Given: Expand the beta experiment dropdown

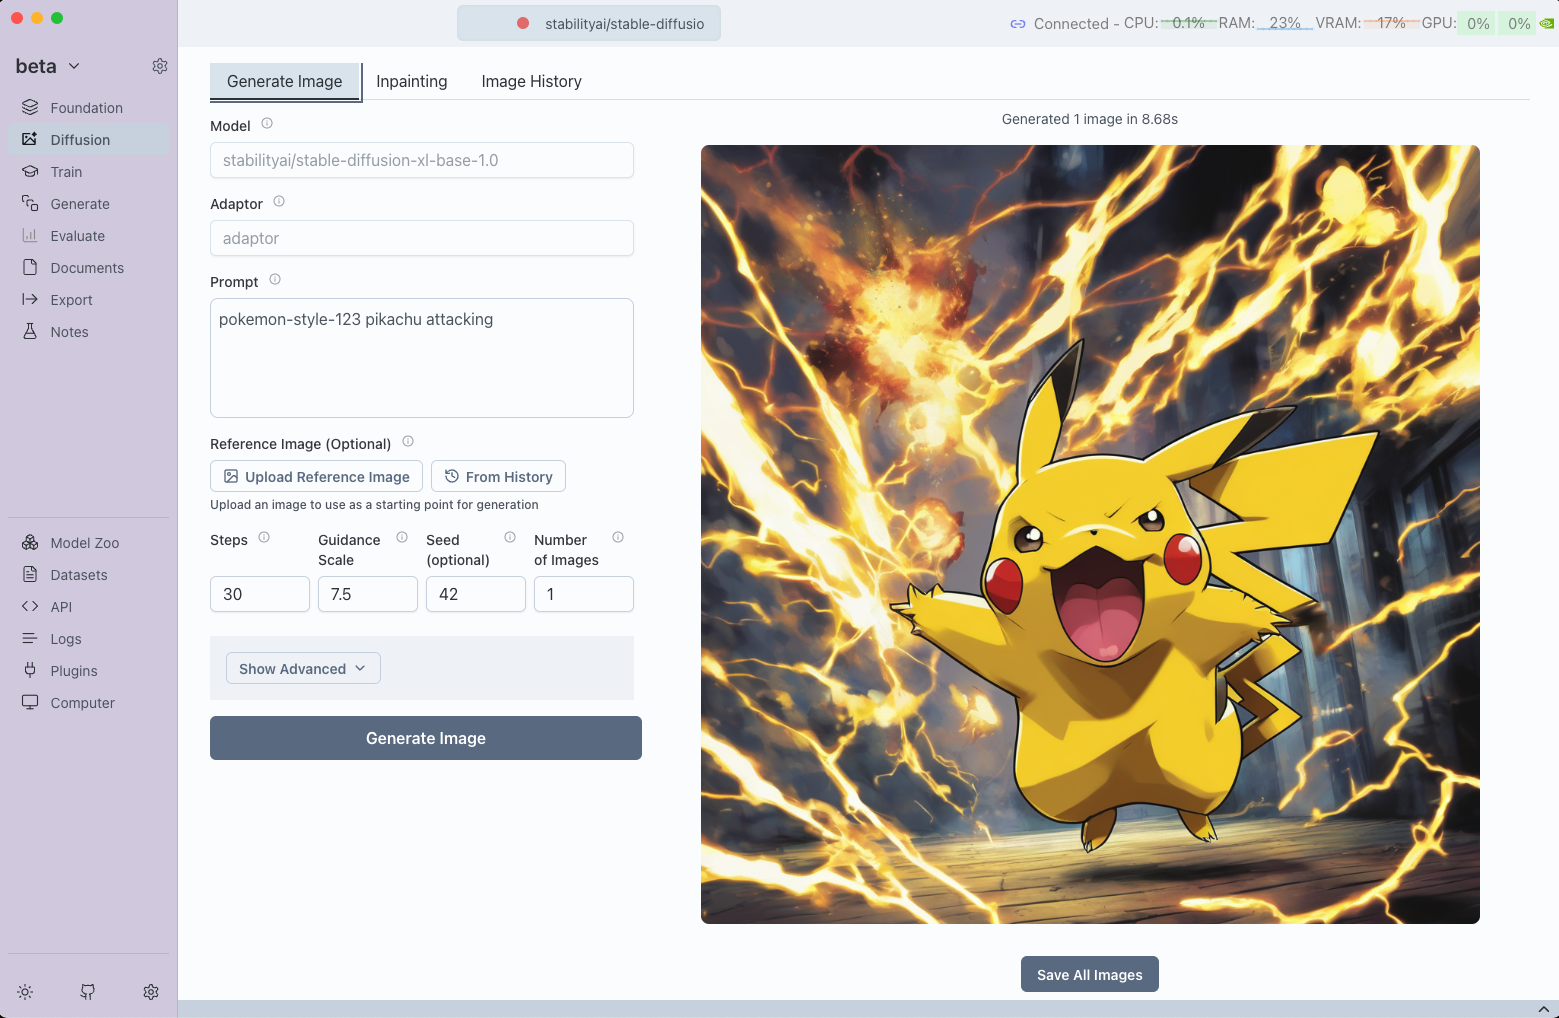Looking at the screenshot, I should 47,66.
